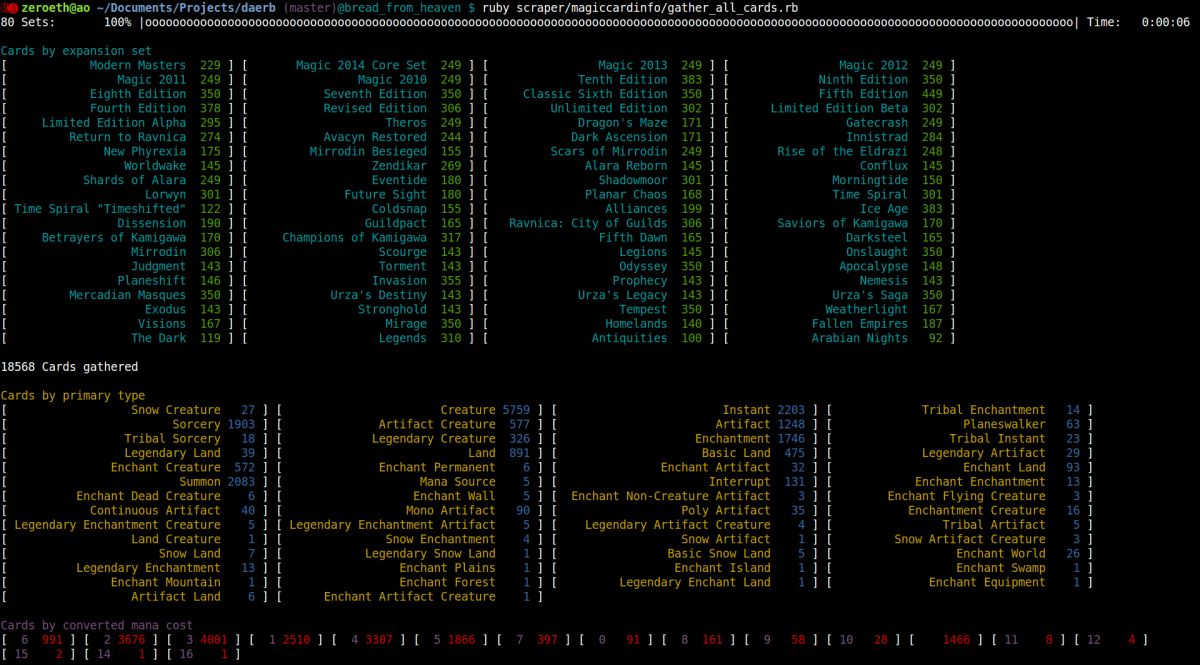The width and height of the screenshot is (1200, 665).
Task: Select the Fifth Edition entry
Action: 880,94
